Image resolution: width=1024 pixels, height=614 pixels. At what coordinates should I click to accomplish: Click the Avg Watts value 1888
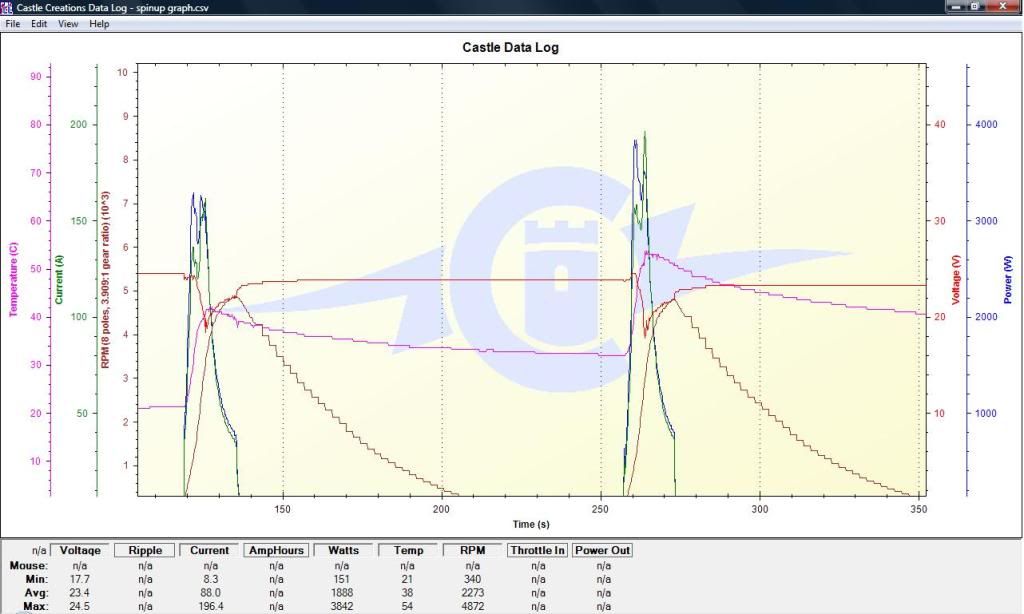click(342, 592)
